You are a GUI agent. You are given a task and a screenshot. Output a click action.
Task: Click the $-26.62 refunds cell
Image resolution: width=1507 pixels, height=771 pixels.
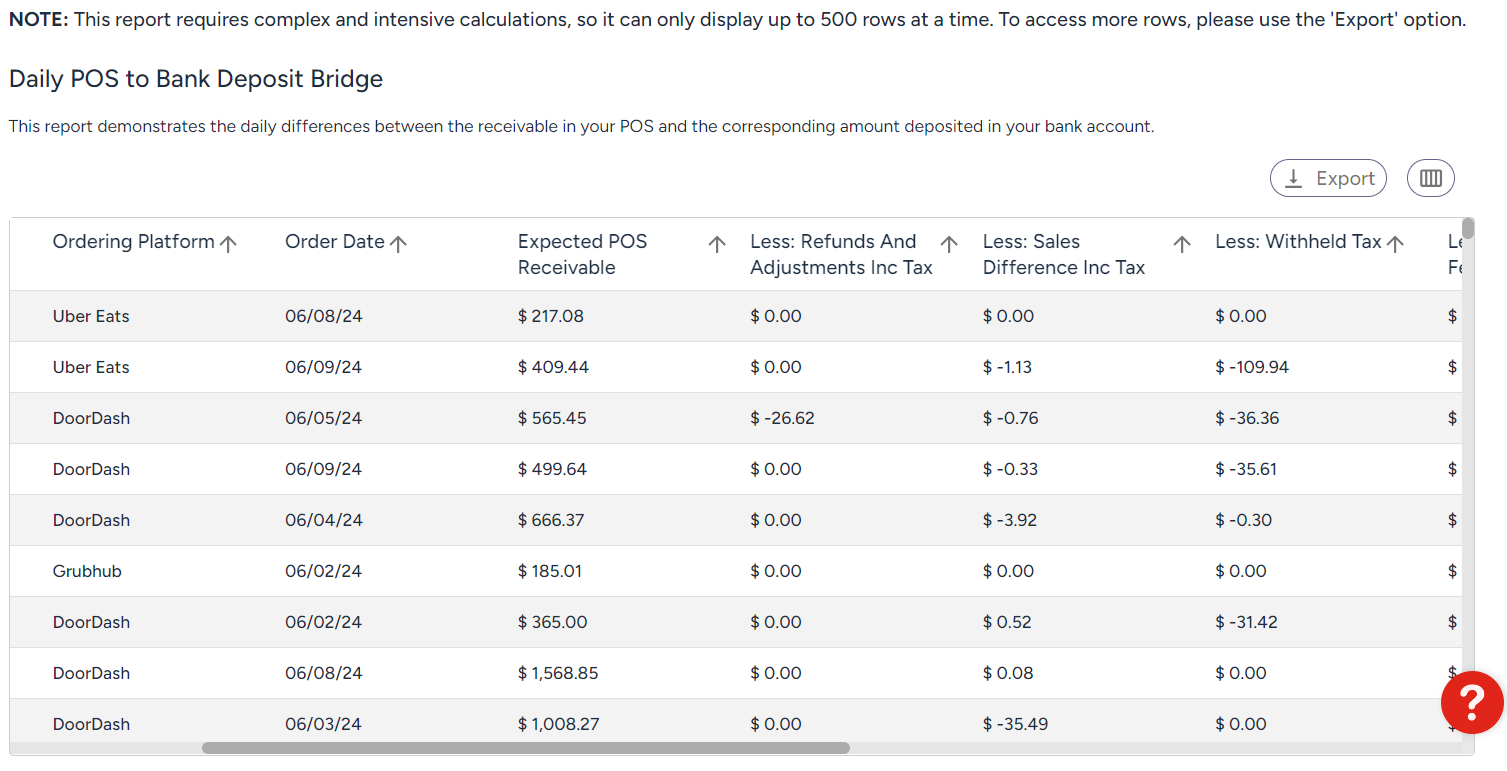pyautogui.click(x=782, y=418)
